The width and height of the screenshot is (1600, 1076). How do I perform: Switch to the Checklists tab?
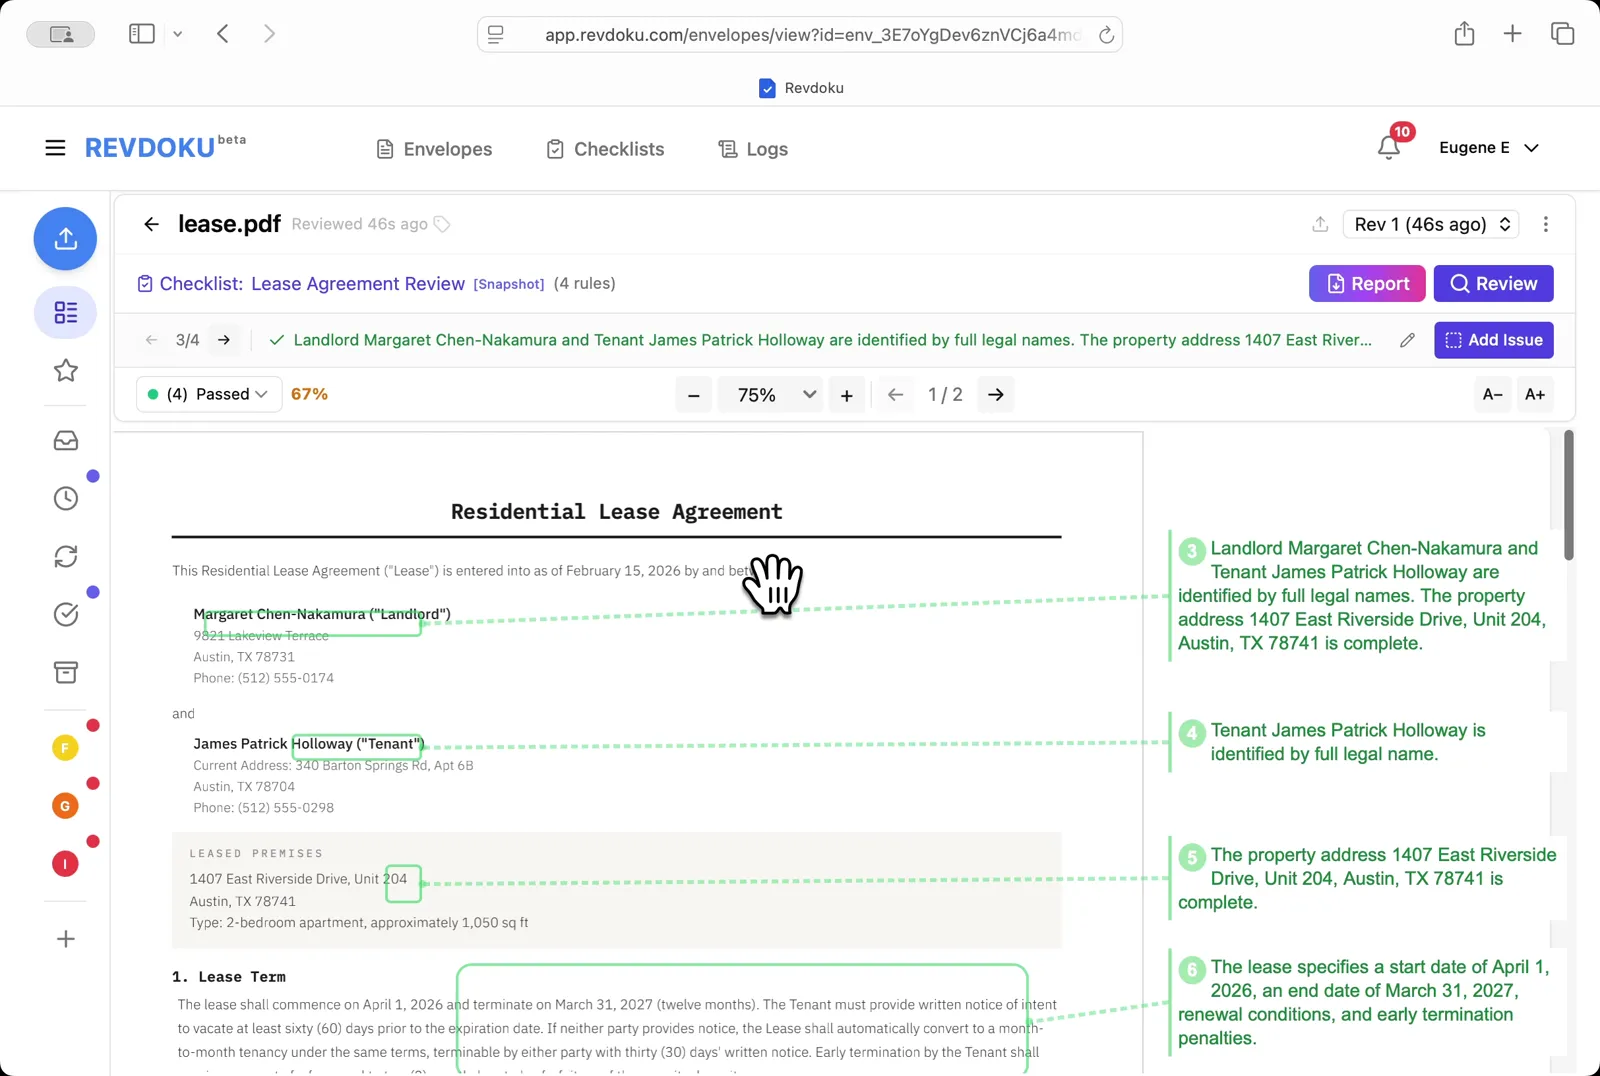[x=604, y=149]
